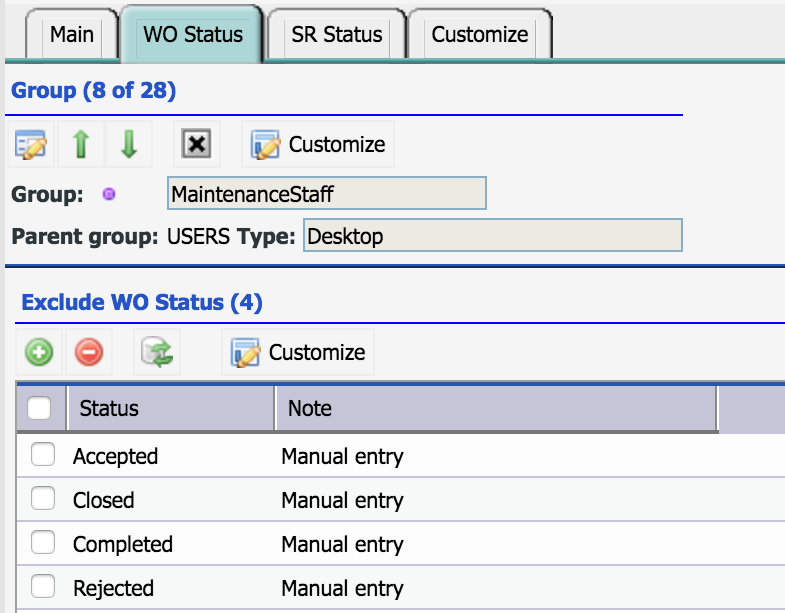Refresh the Exclude WO Status list
785x613 pixels.
tap(157, 353)
